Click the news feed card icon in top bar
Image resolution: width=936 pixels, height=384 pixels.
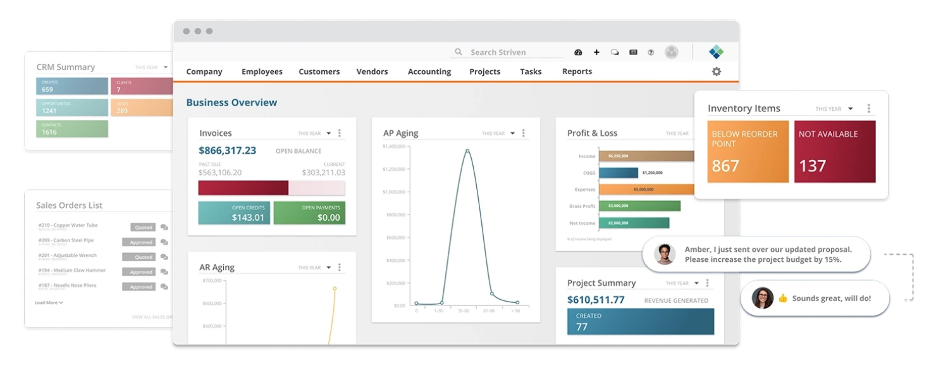(x=633, y=53)
